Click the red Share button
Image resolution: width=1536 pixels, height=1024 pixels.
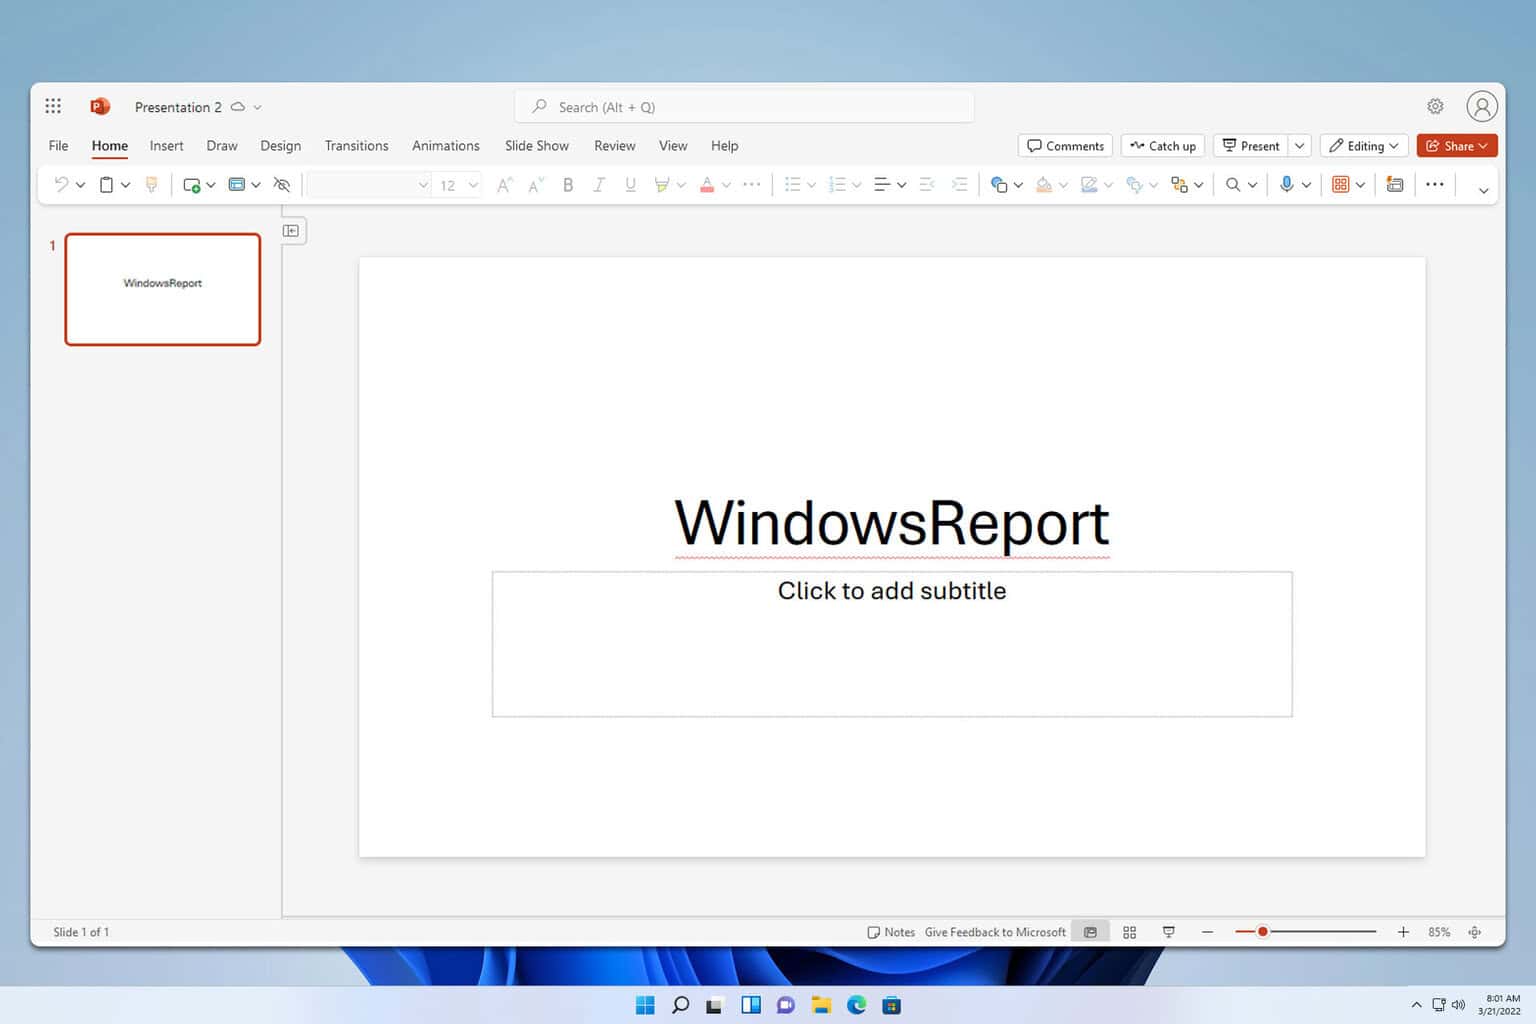click(x=1457, y=146)
